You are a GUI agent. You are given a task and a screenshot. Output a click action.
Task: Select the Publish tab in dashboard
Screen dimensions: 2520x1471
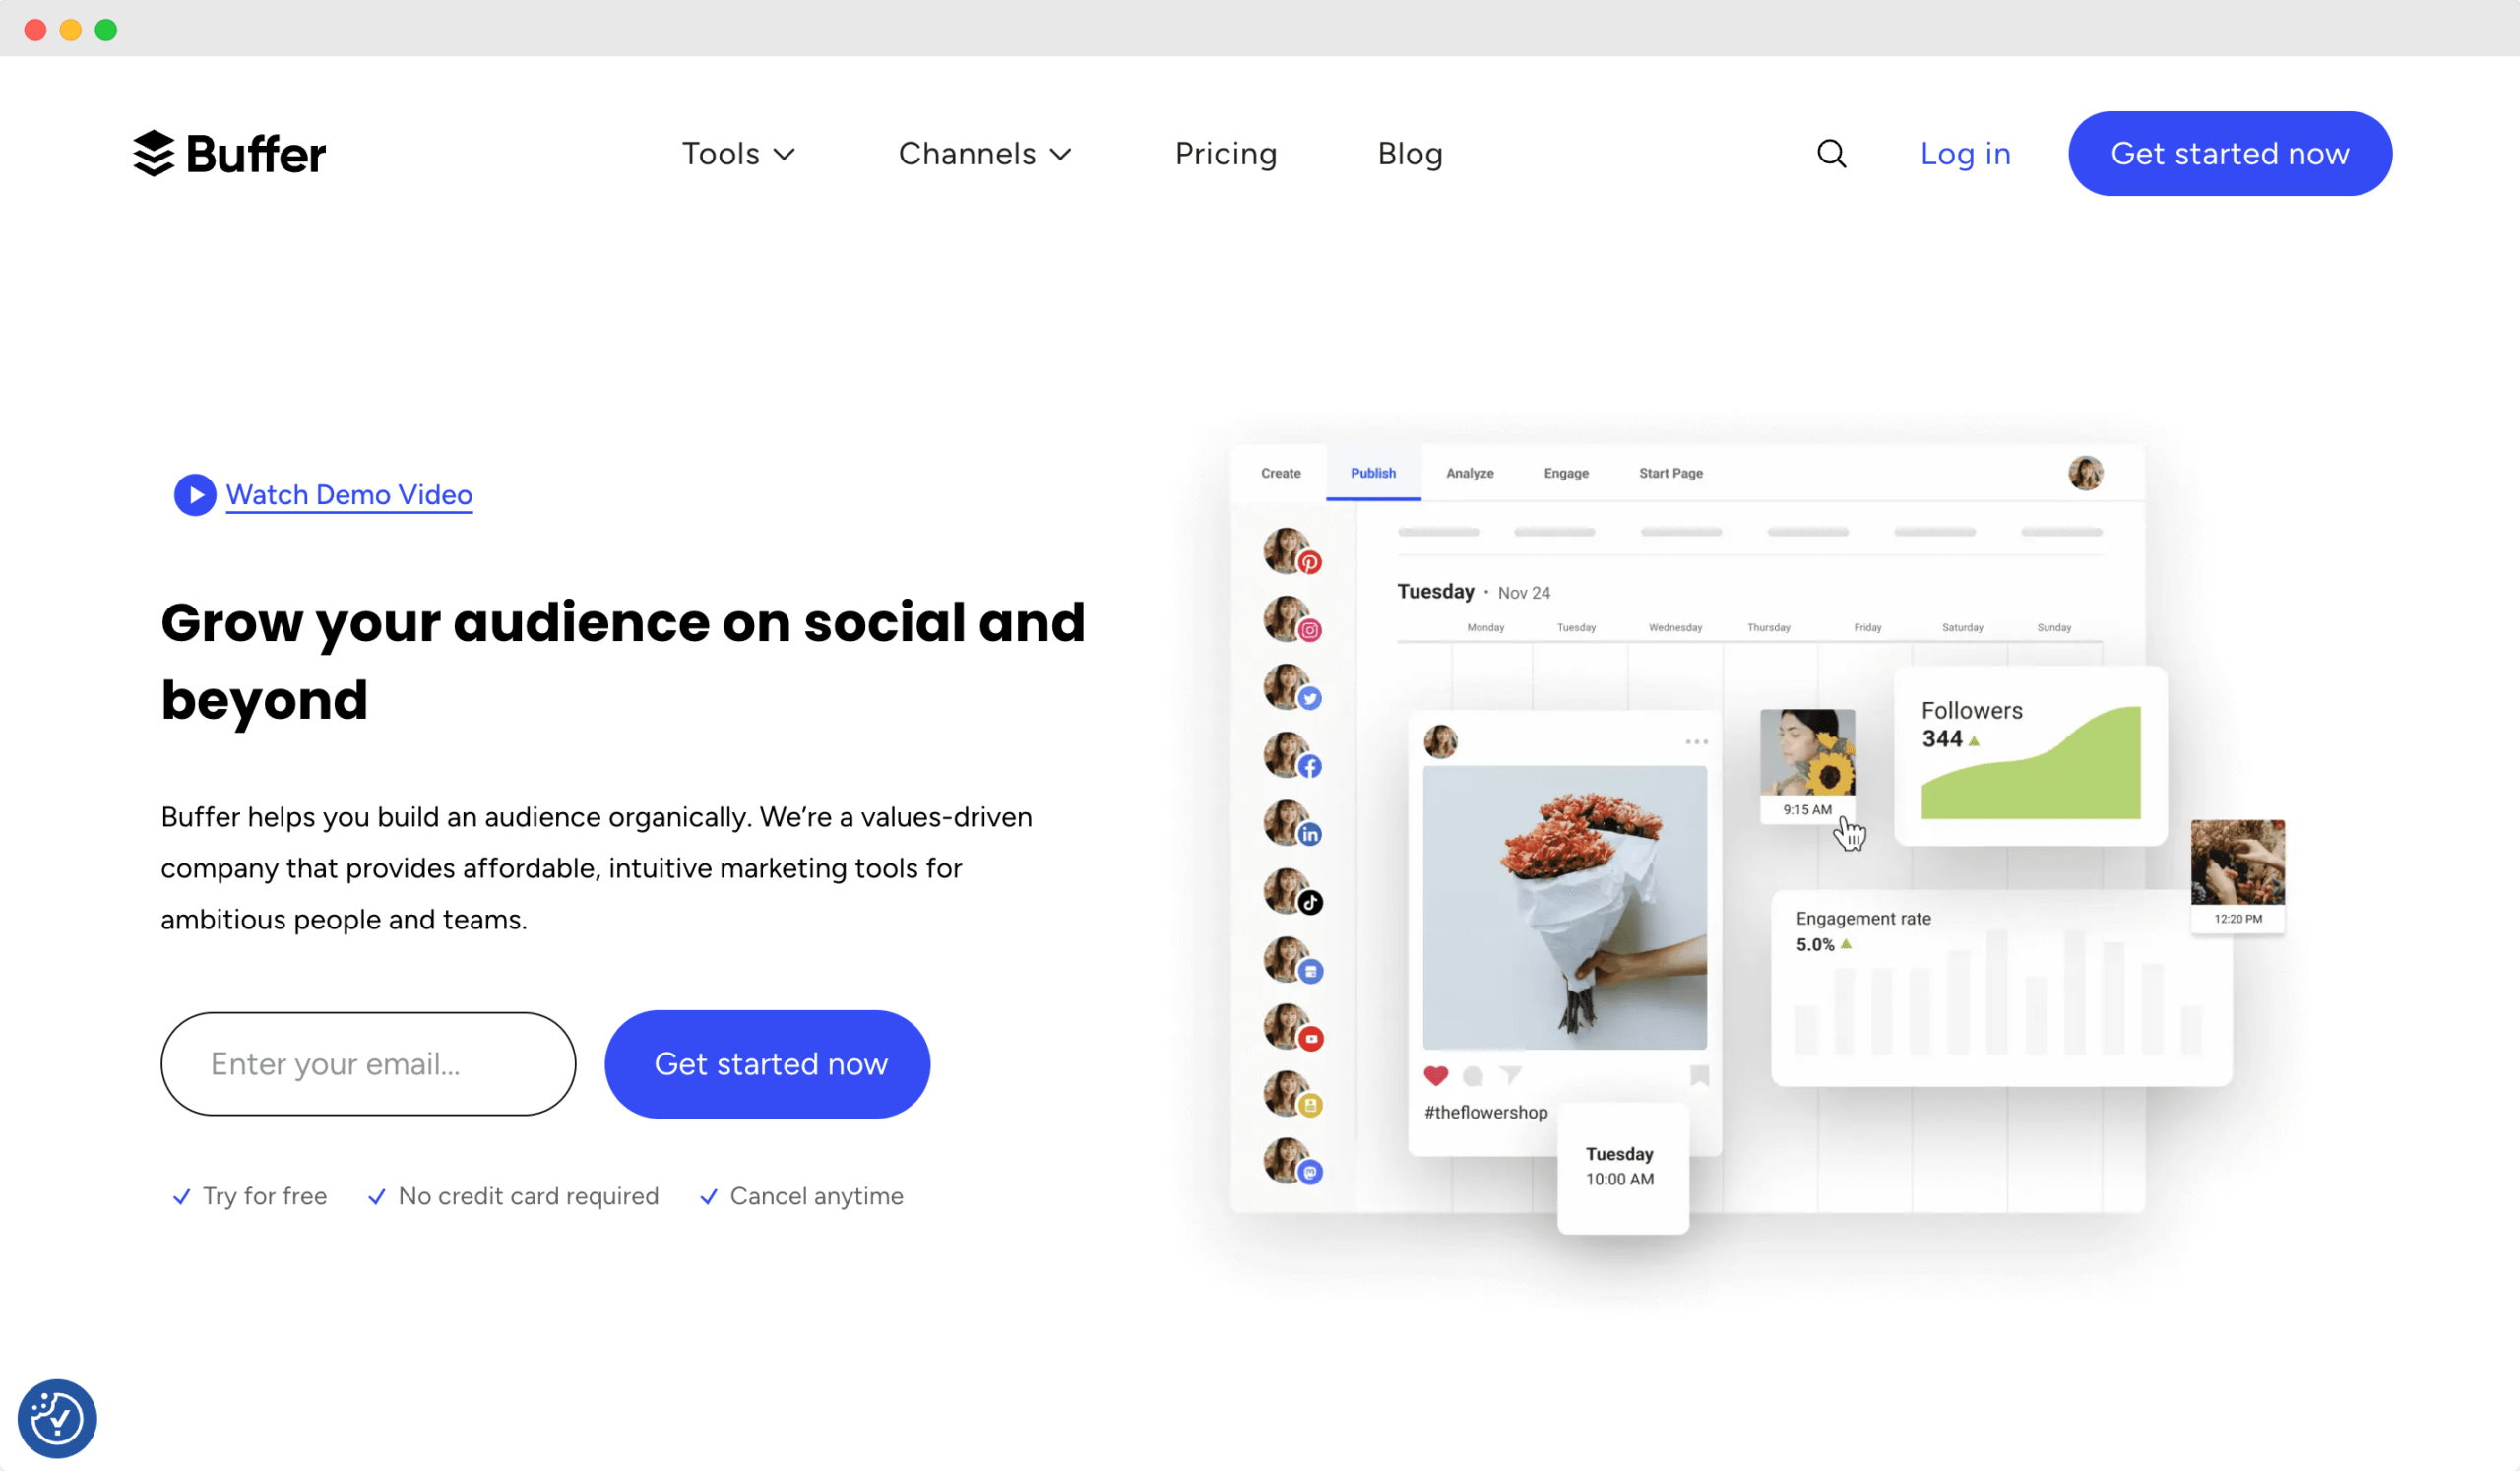pyautogui.click(x=1372, y=473)
